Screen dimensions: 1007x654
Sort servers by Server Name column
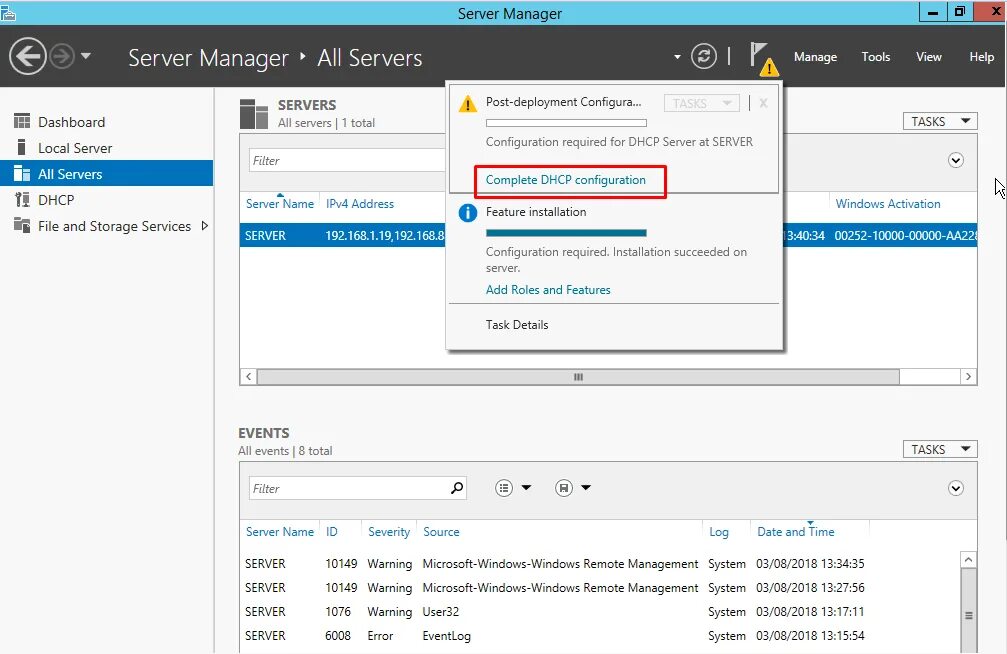(x=279, y=204)
